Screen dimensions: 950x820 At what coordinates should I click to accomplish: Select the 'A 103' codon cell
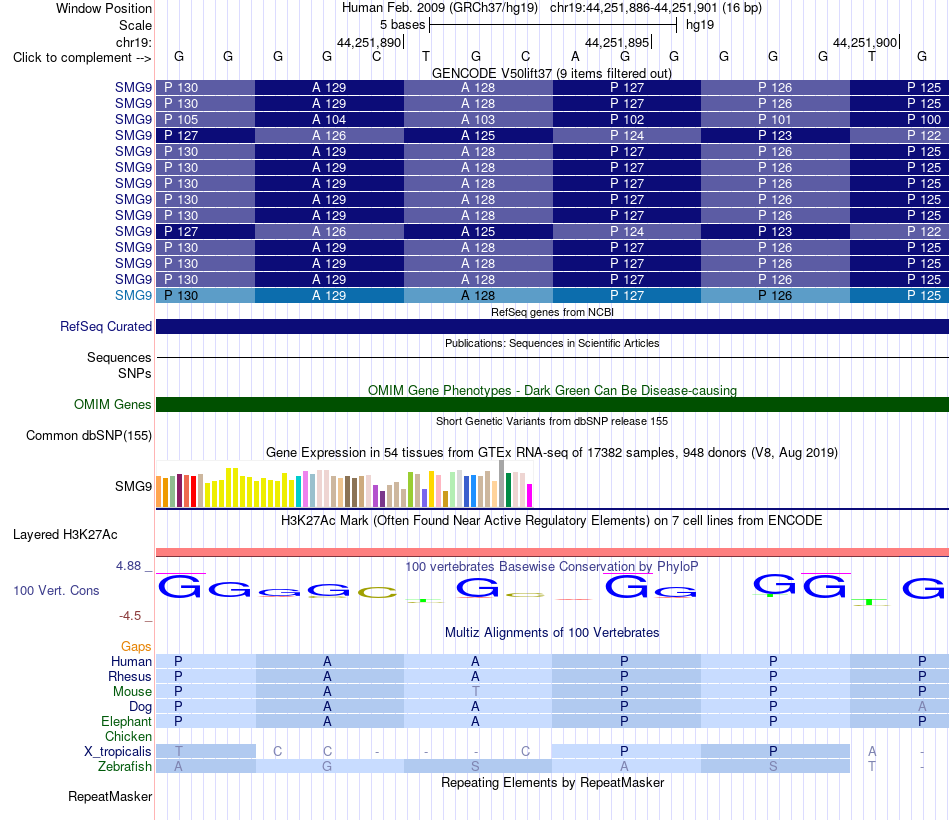478,119
